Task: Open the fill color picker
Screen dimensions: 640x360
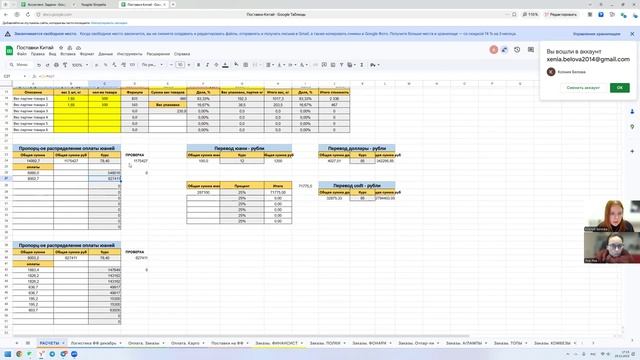Action: [x=236, y=65]
